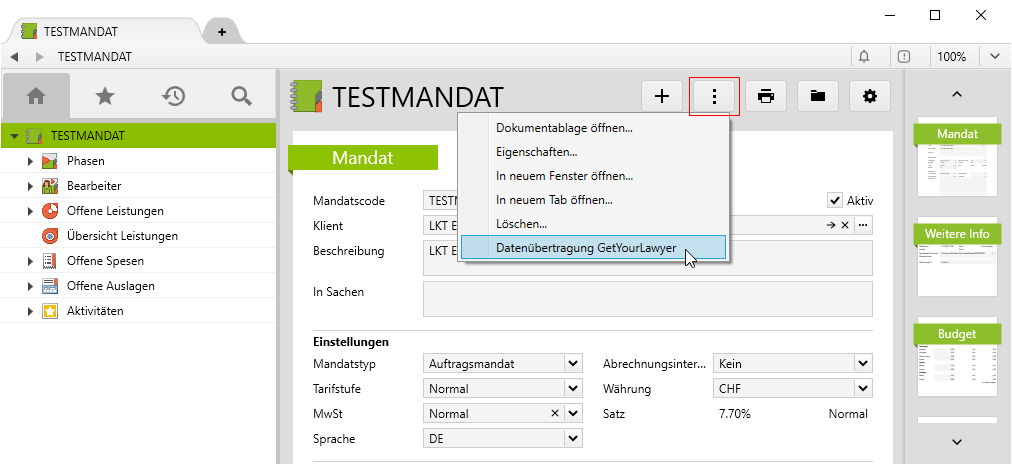
Task: Expand the Offene Spesen tree node
Action: 30,261
